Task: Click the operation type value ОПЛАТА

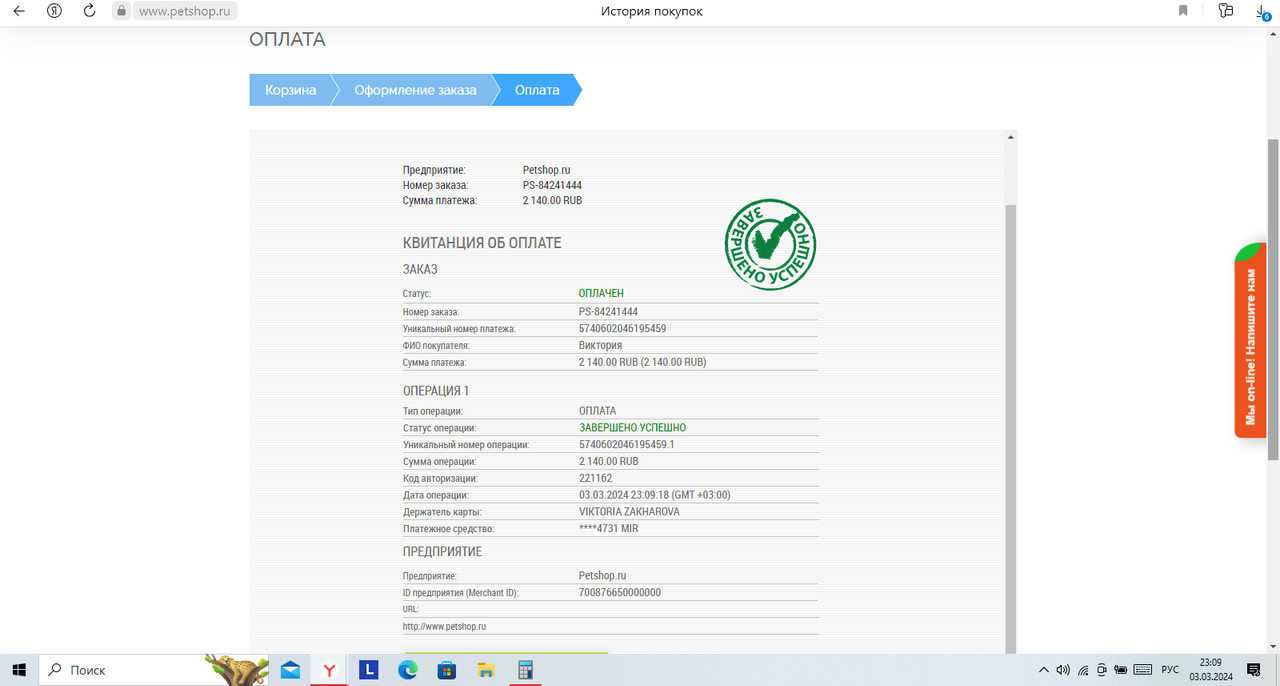Action: coord(597,411)
